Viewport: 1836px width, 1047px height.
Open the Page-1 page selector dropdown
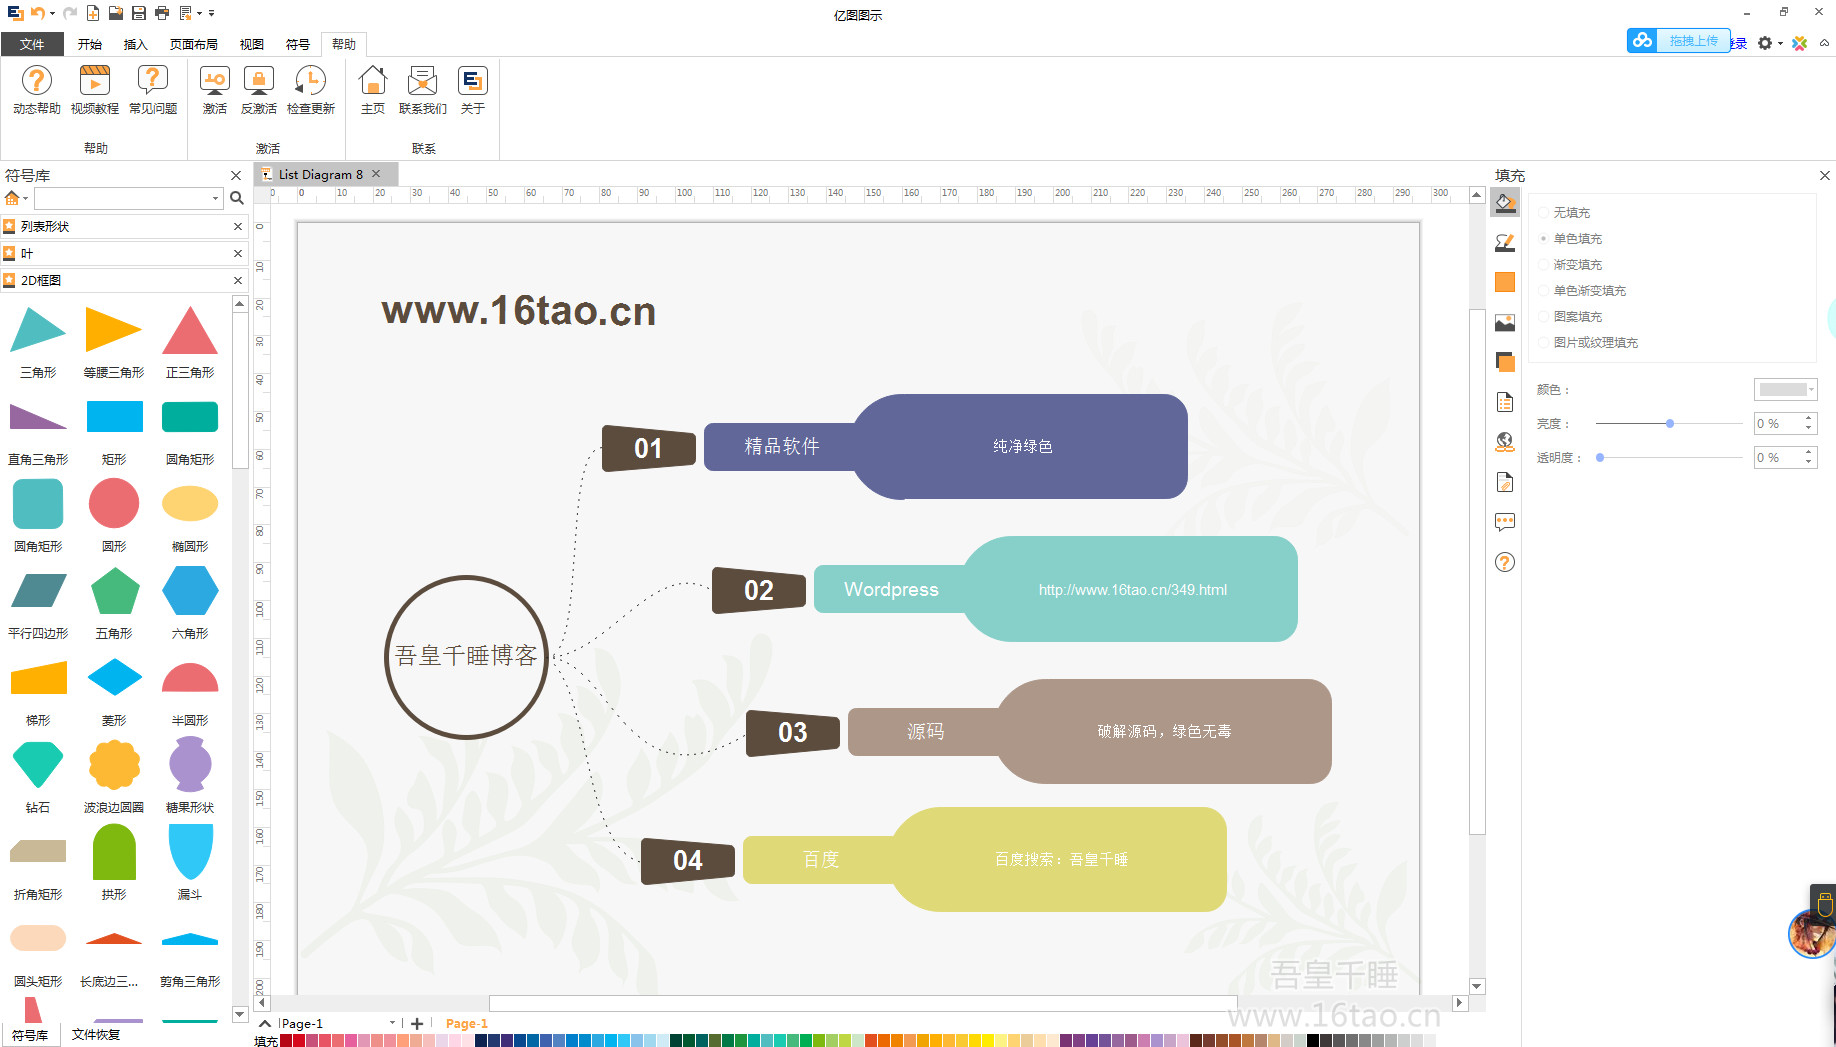tap(392, 1023)
